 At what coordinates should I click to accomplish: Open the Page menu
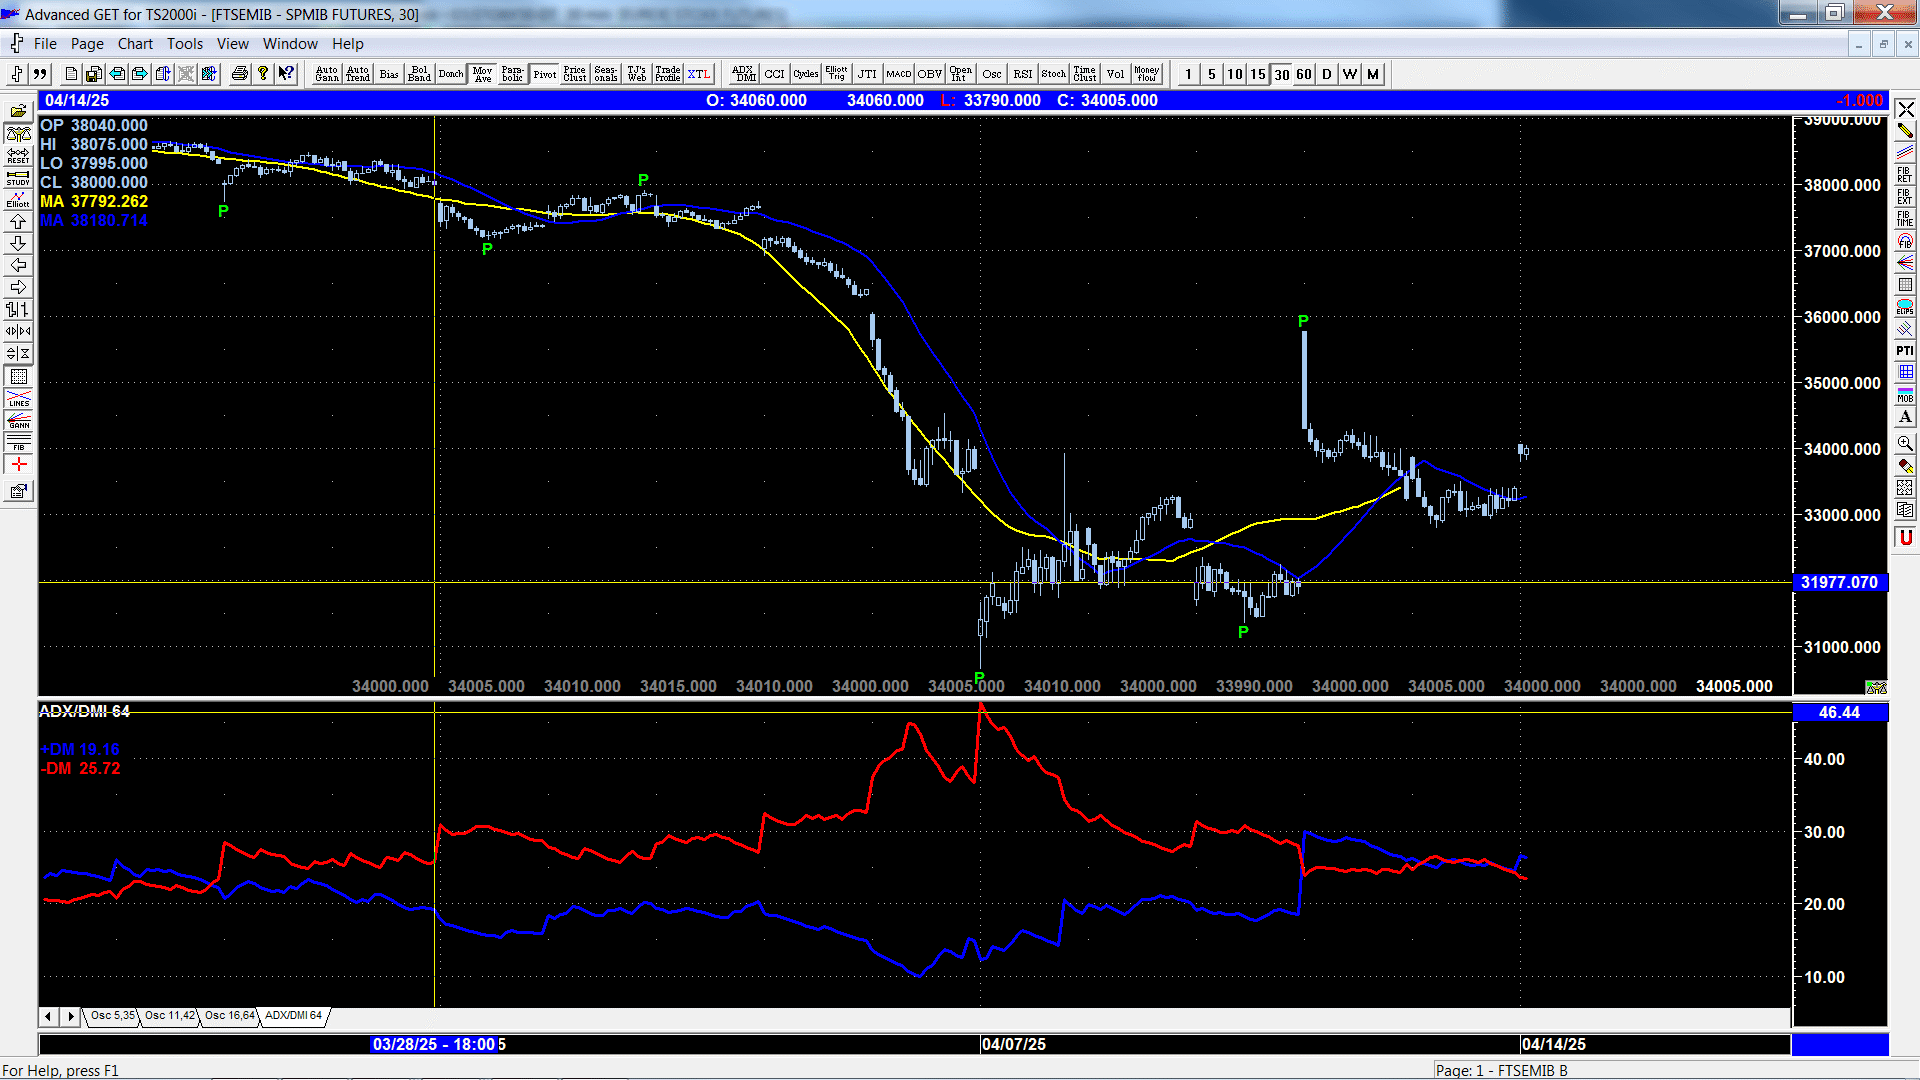click(x=87, y=44)
